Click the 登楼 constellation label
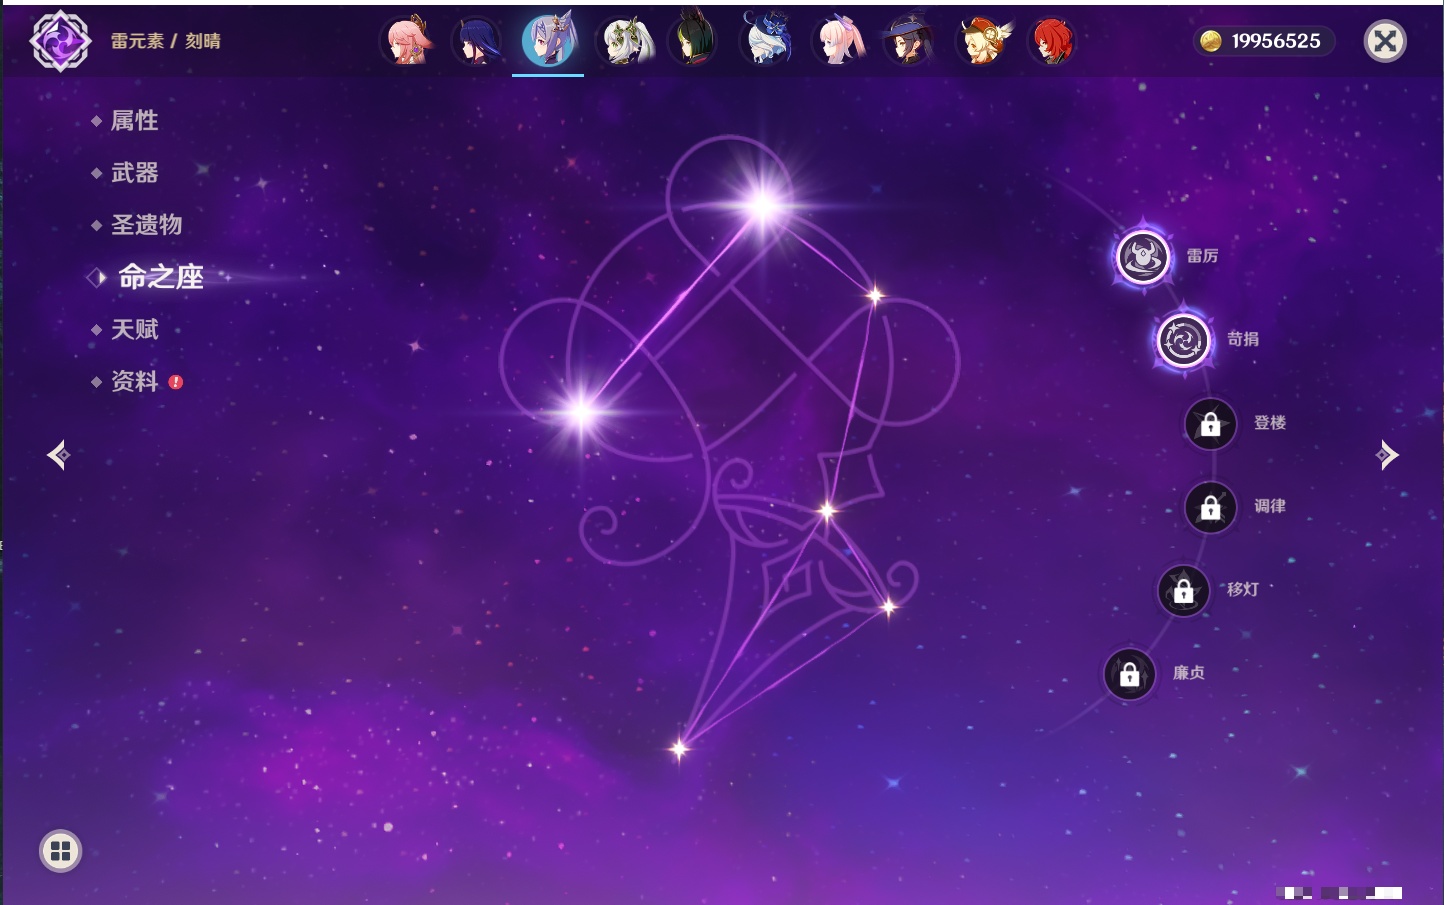 pos(1270,423)
